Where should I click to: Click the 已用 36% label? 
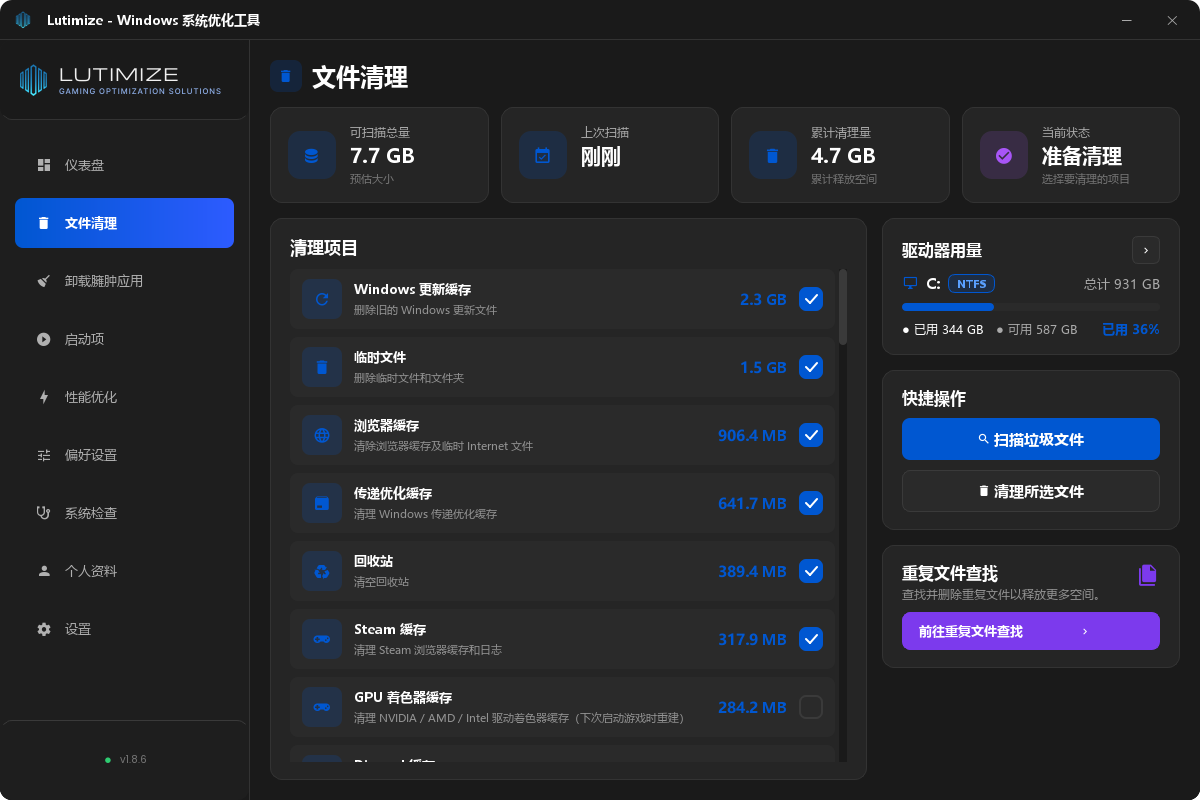[x=1131, y=329]
